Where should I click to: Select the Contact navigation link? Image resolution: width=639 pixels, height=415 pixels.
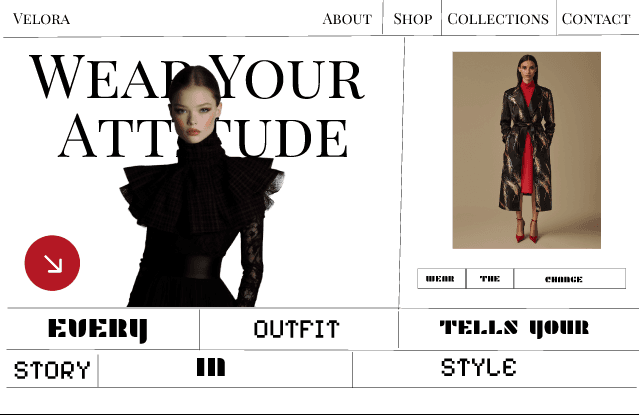pos(596,19)
